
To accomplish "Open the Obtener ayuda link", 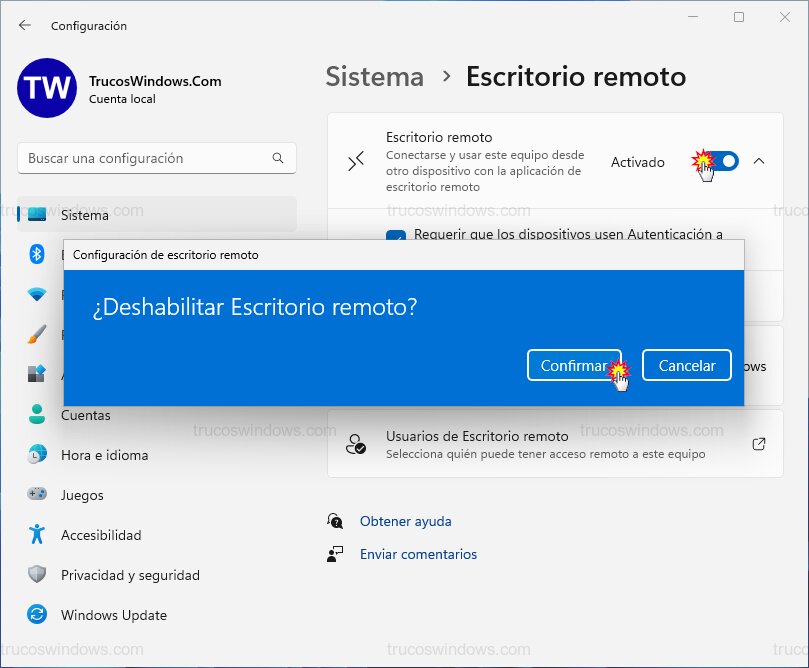I will click(x=405, y=521).
